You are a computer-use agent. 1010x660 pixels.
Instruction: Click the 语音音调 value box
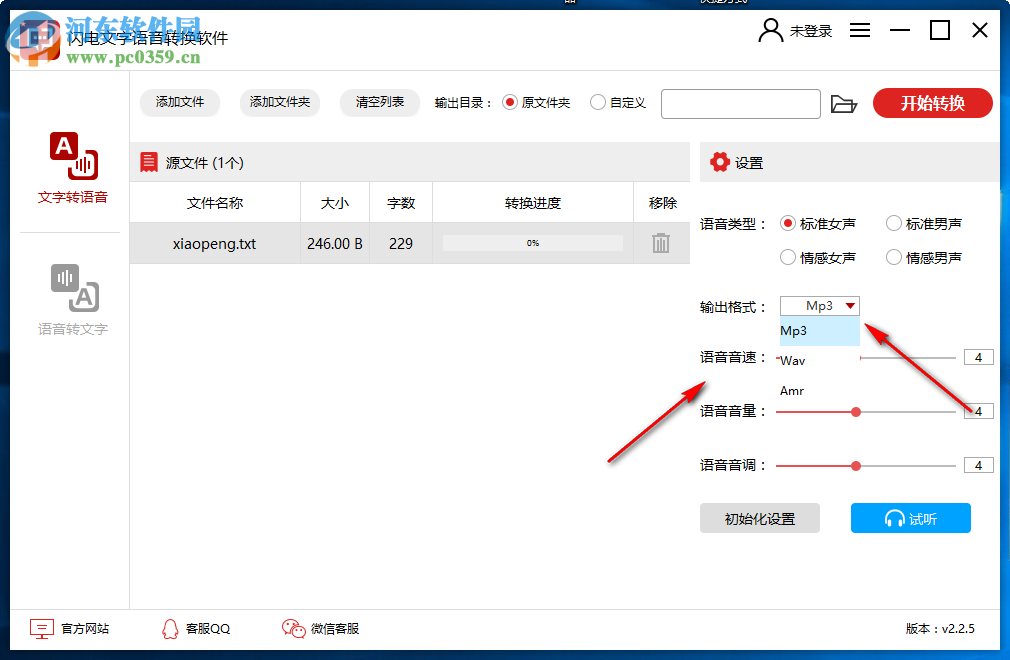(x=978, y=466)
